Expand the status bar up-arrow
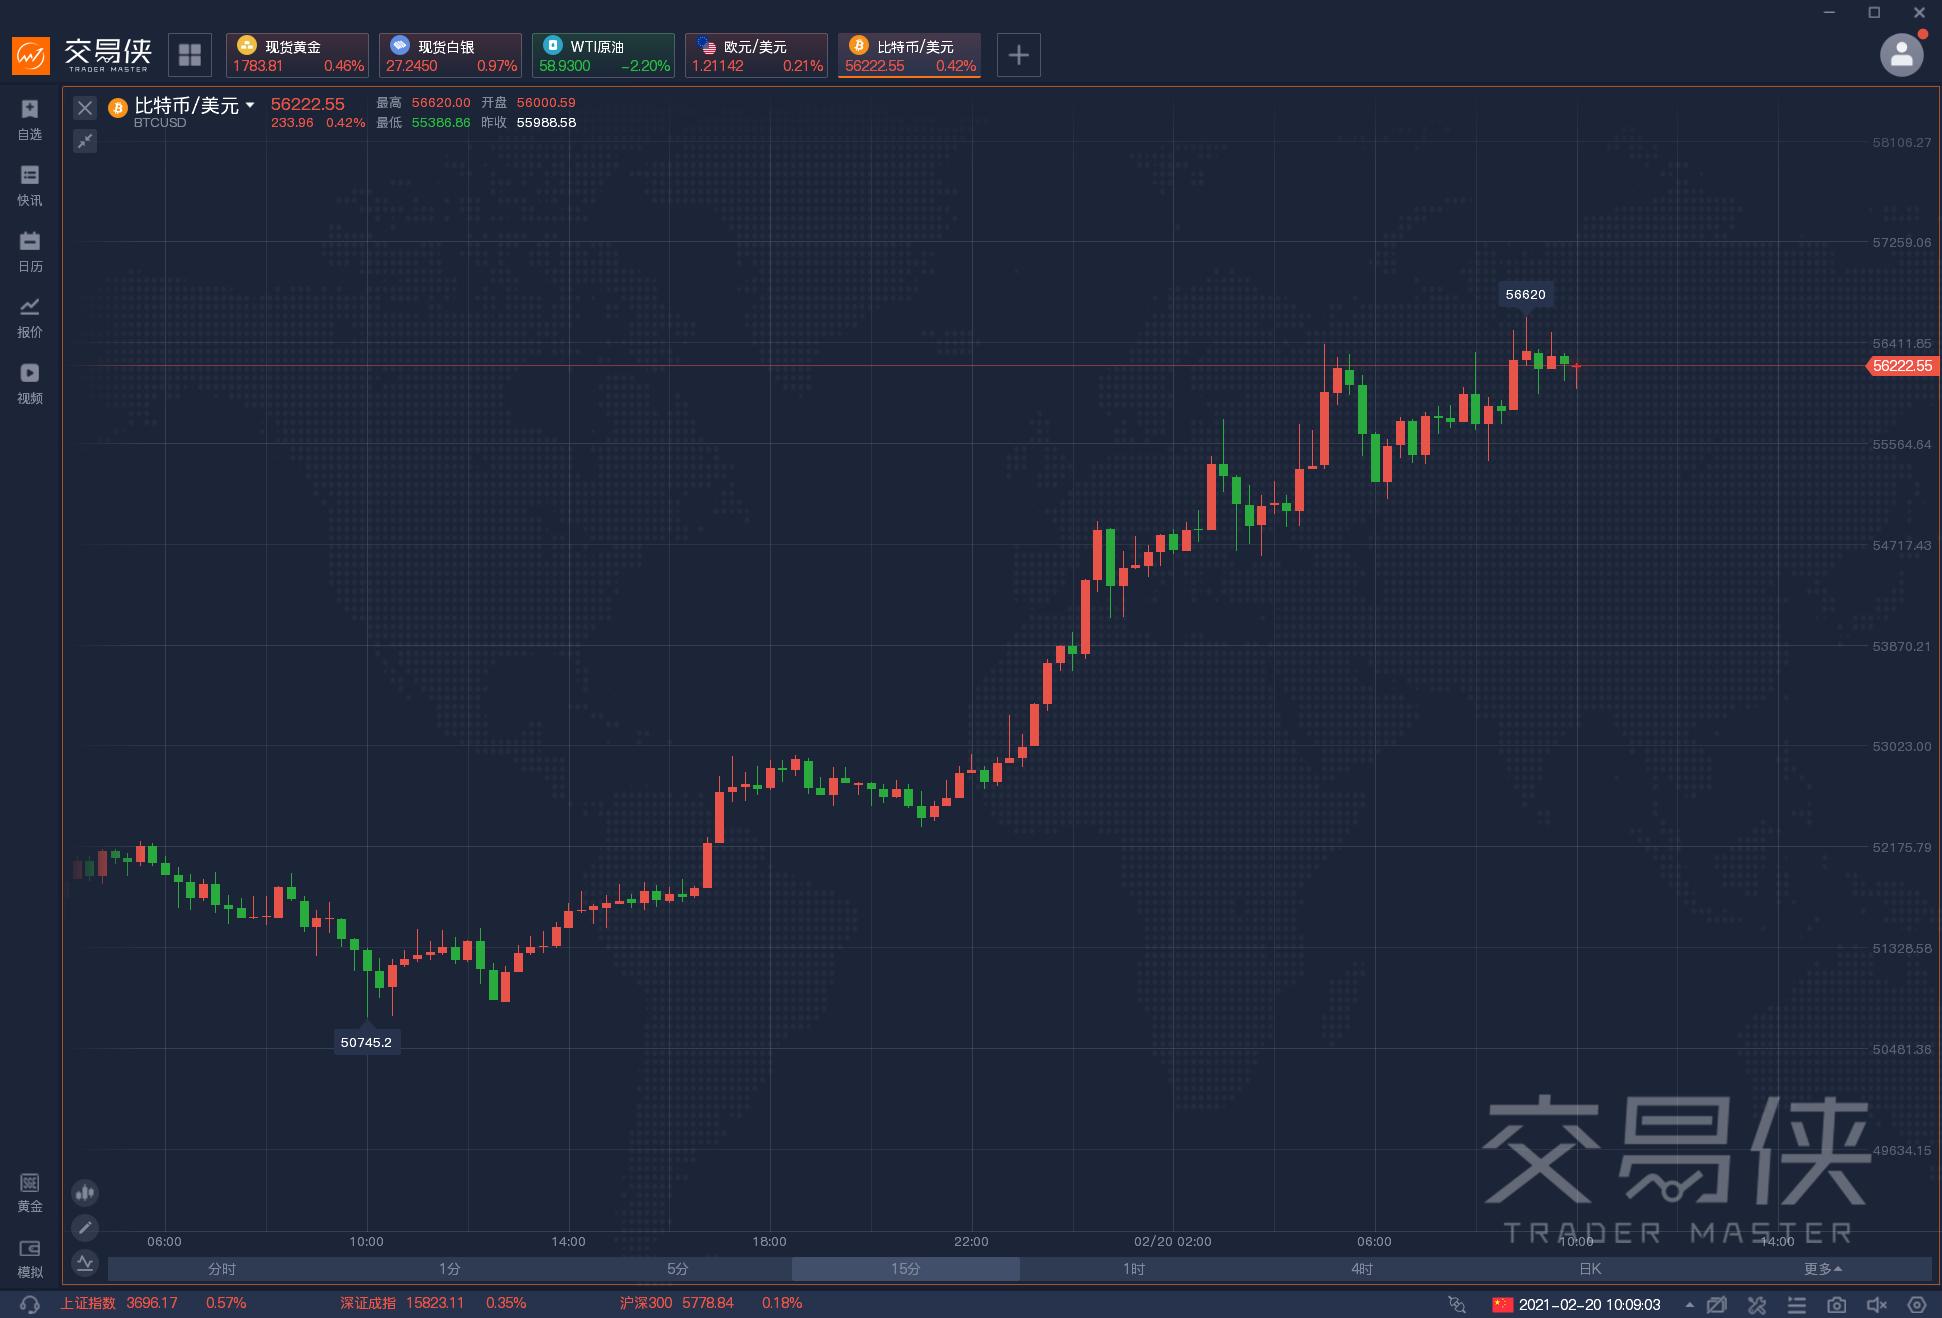1942x1318 pixels. (x=1689, y=1304)
